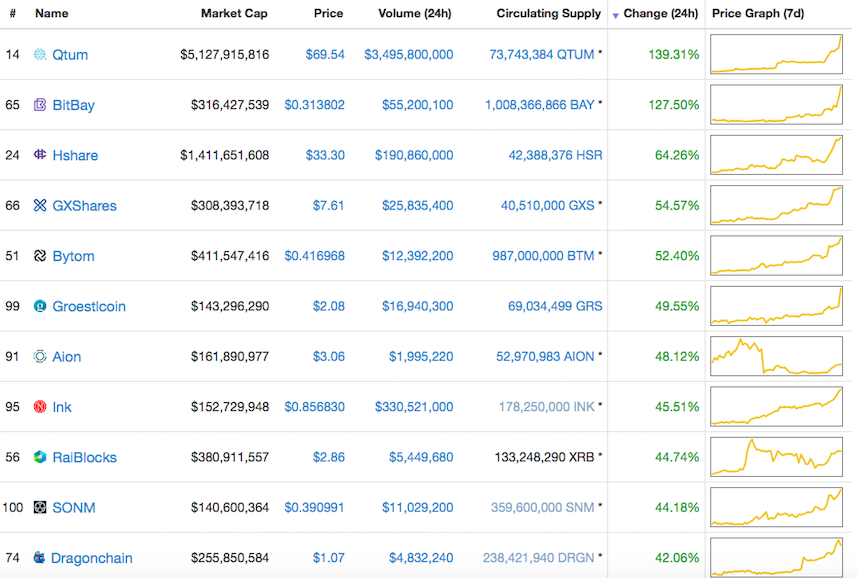Open the Qtum coin page link

70,55
